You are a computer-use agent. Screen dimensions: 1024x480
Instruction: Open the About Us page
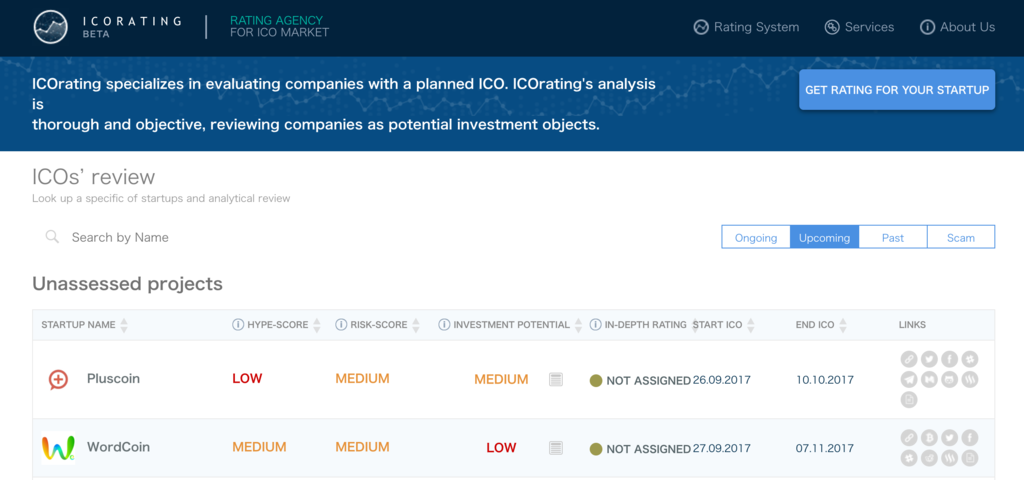(x=957, y=27)
